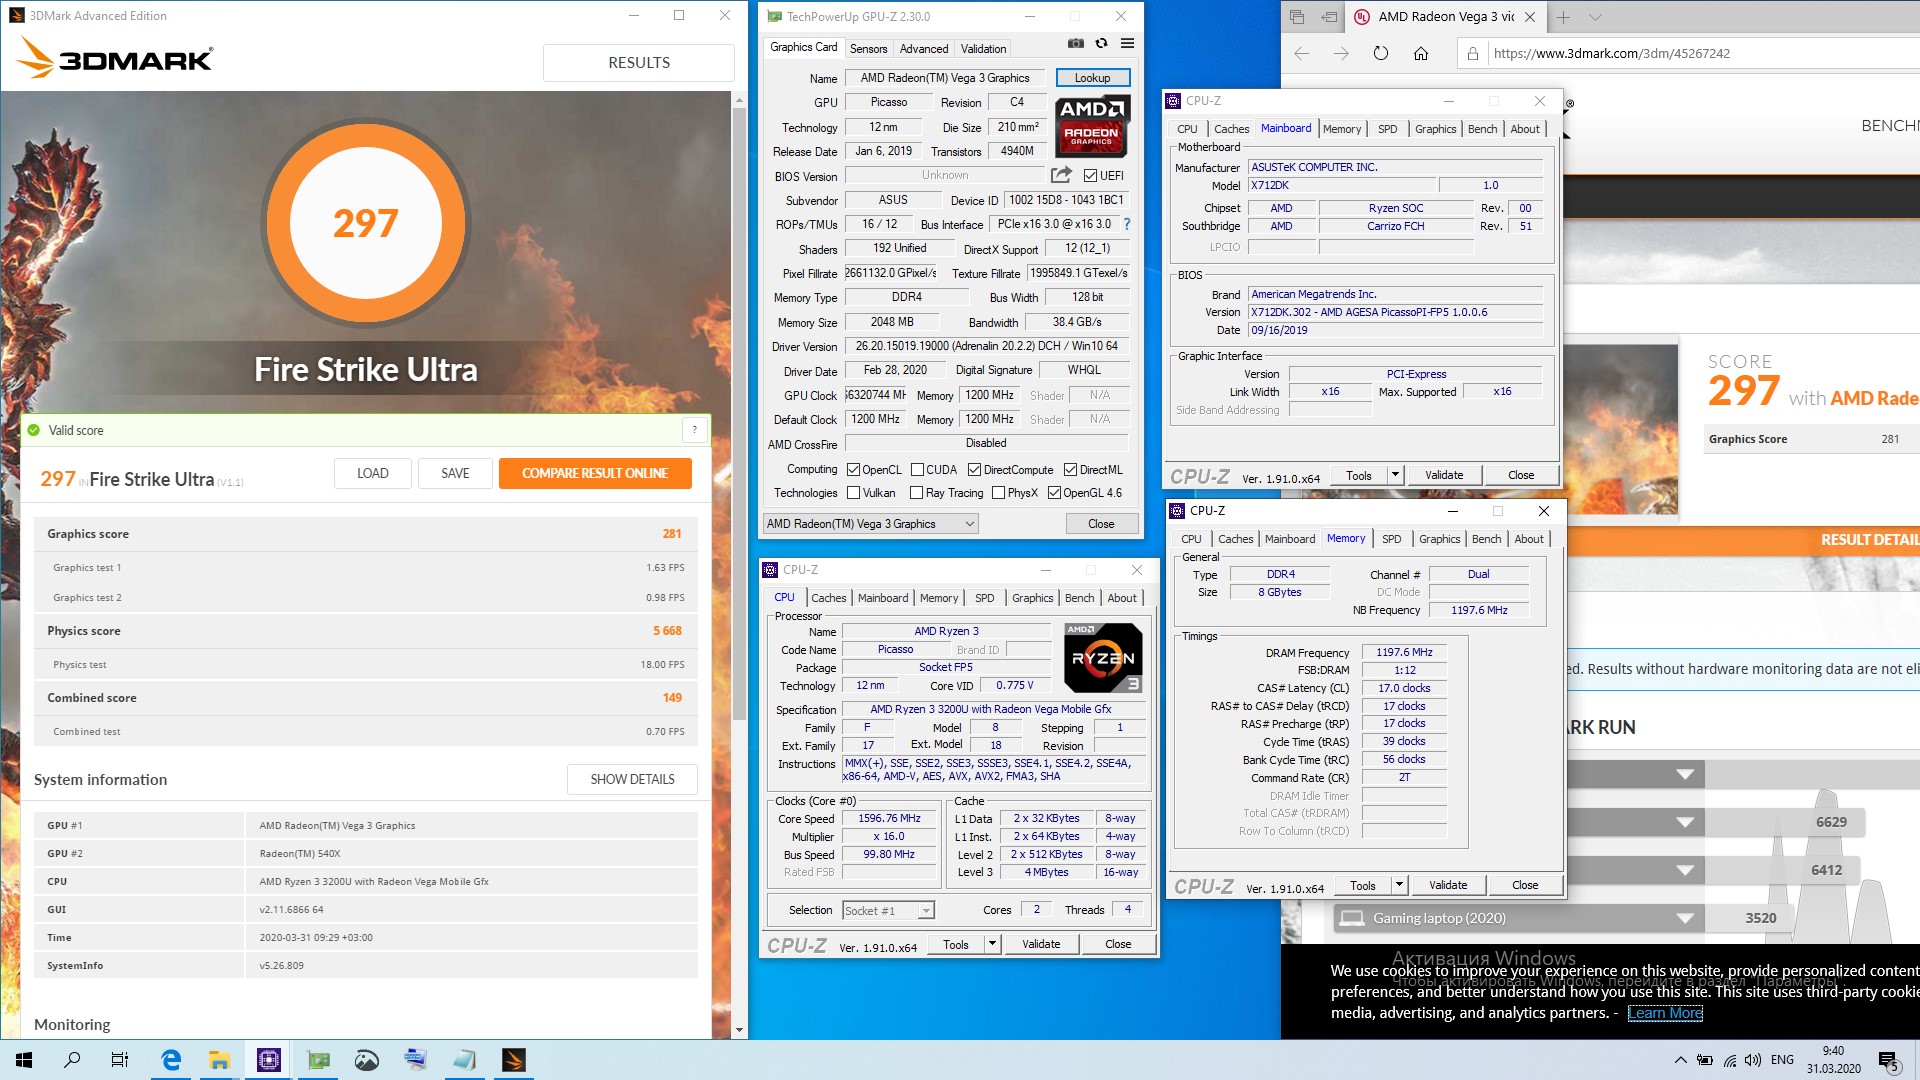Screen dimensions: 1920x1080
Task: Open a new tab in Edge
Action: pyautogui.click(x=1564, y=17)
